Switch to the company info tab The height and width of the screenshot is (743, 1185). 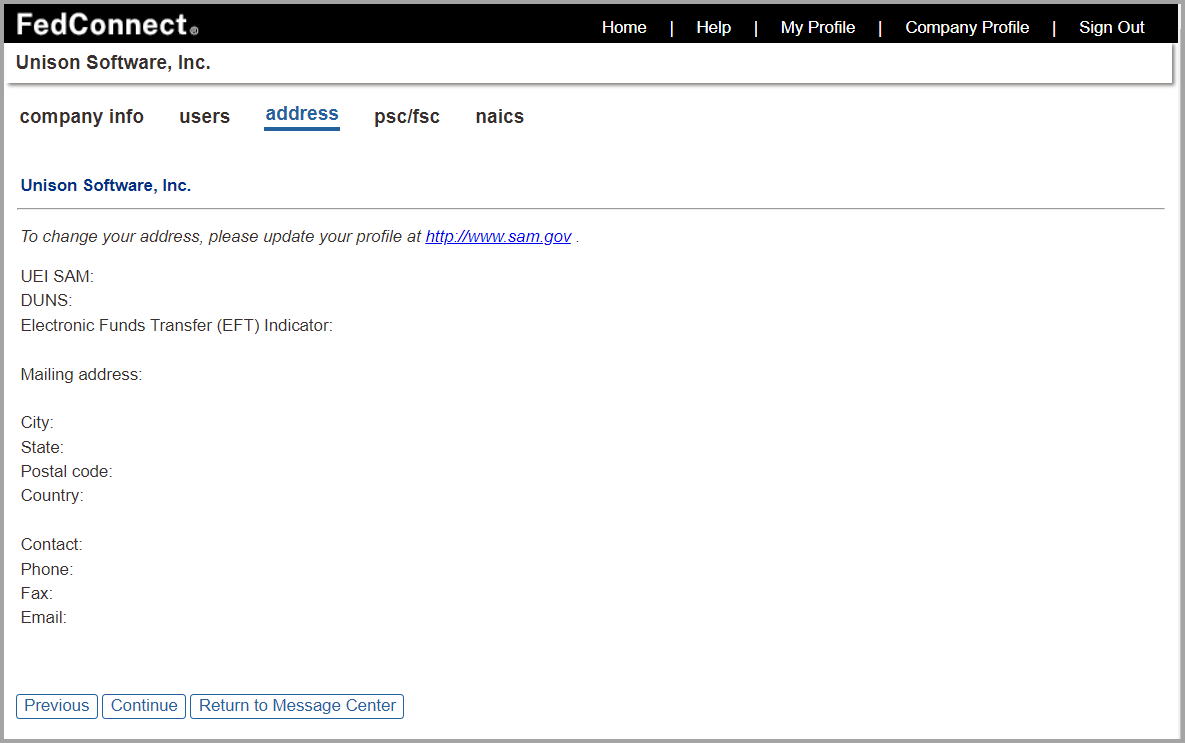click(x=81, y=116)
